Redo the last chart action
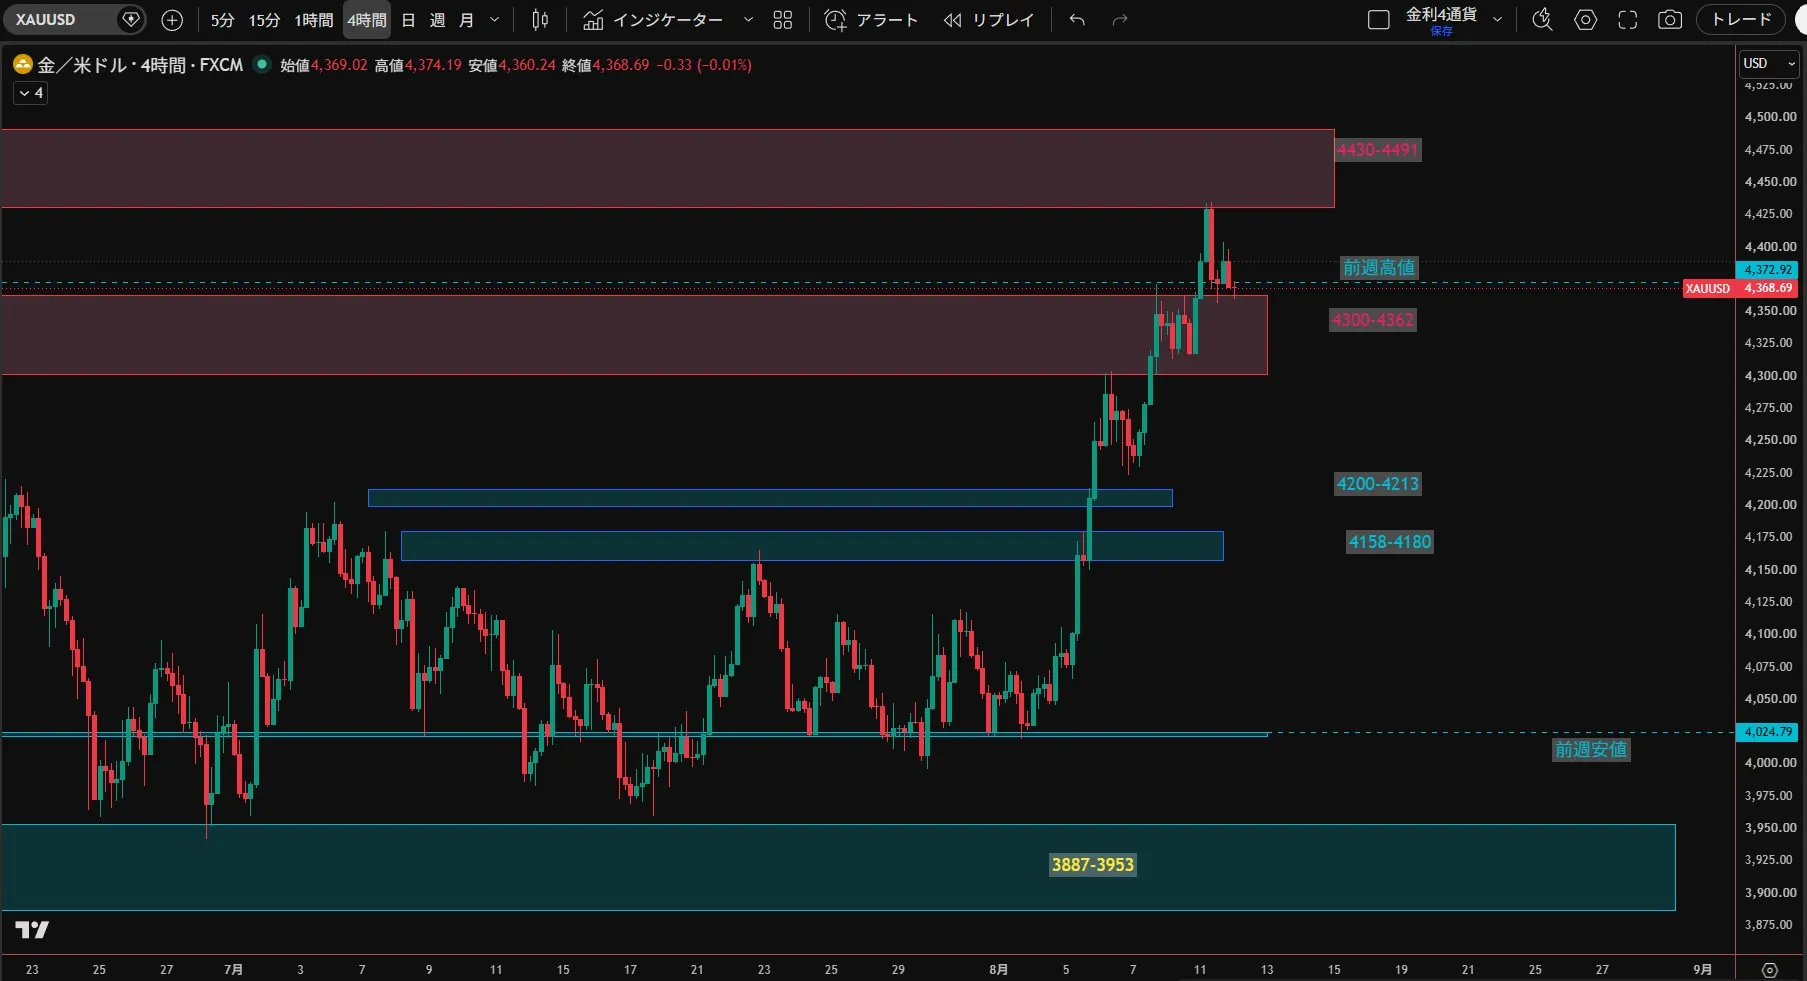Screen dimensions: 1807x981 (x=1120, y=20)
